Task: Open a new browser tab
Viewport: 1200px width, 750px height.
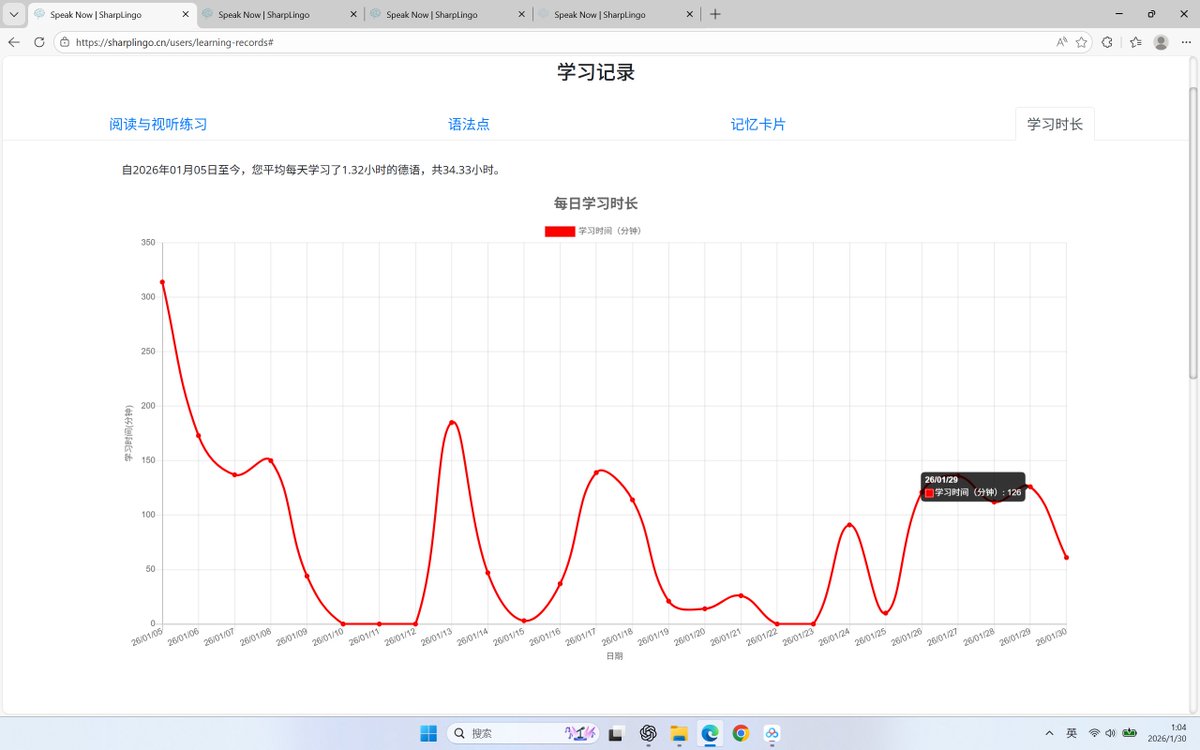Action: click(715, 14)
